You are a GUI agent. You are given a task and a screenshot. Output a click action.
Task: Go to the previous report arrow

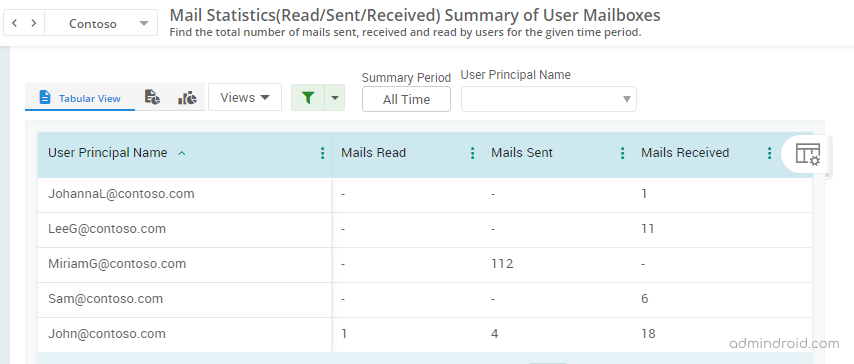tap(15, 23)
